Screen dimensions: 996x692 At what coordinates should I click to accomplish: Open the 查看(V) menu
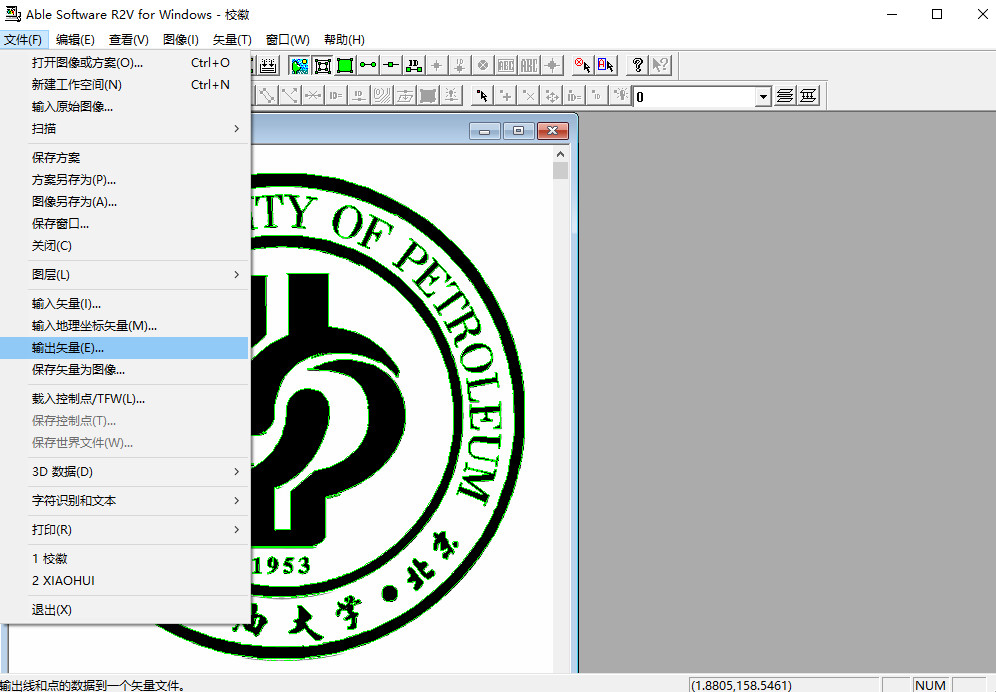(x=128, y=39)
